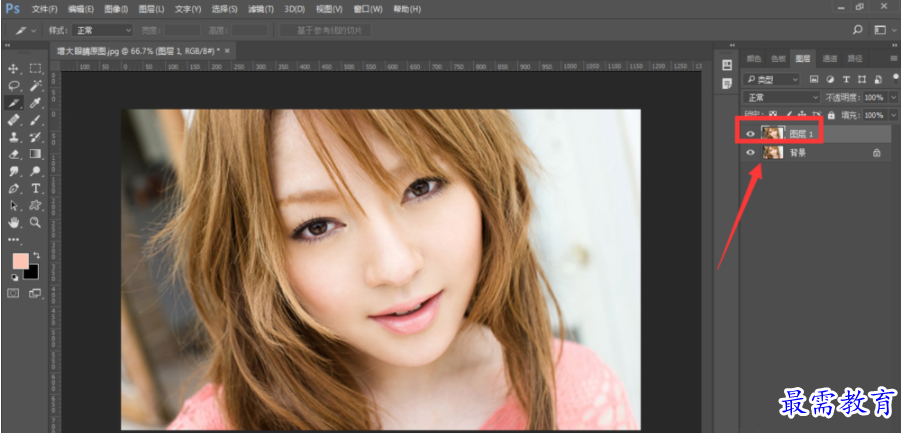Filter layers by smart objects
Screen dimensions: 903x434
[x=878, y=79]
